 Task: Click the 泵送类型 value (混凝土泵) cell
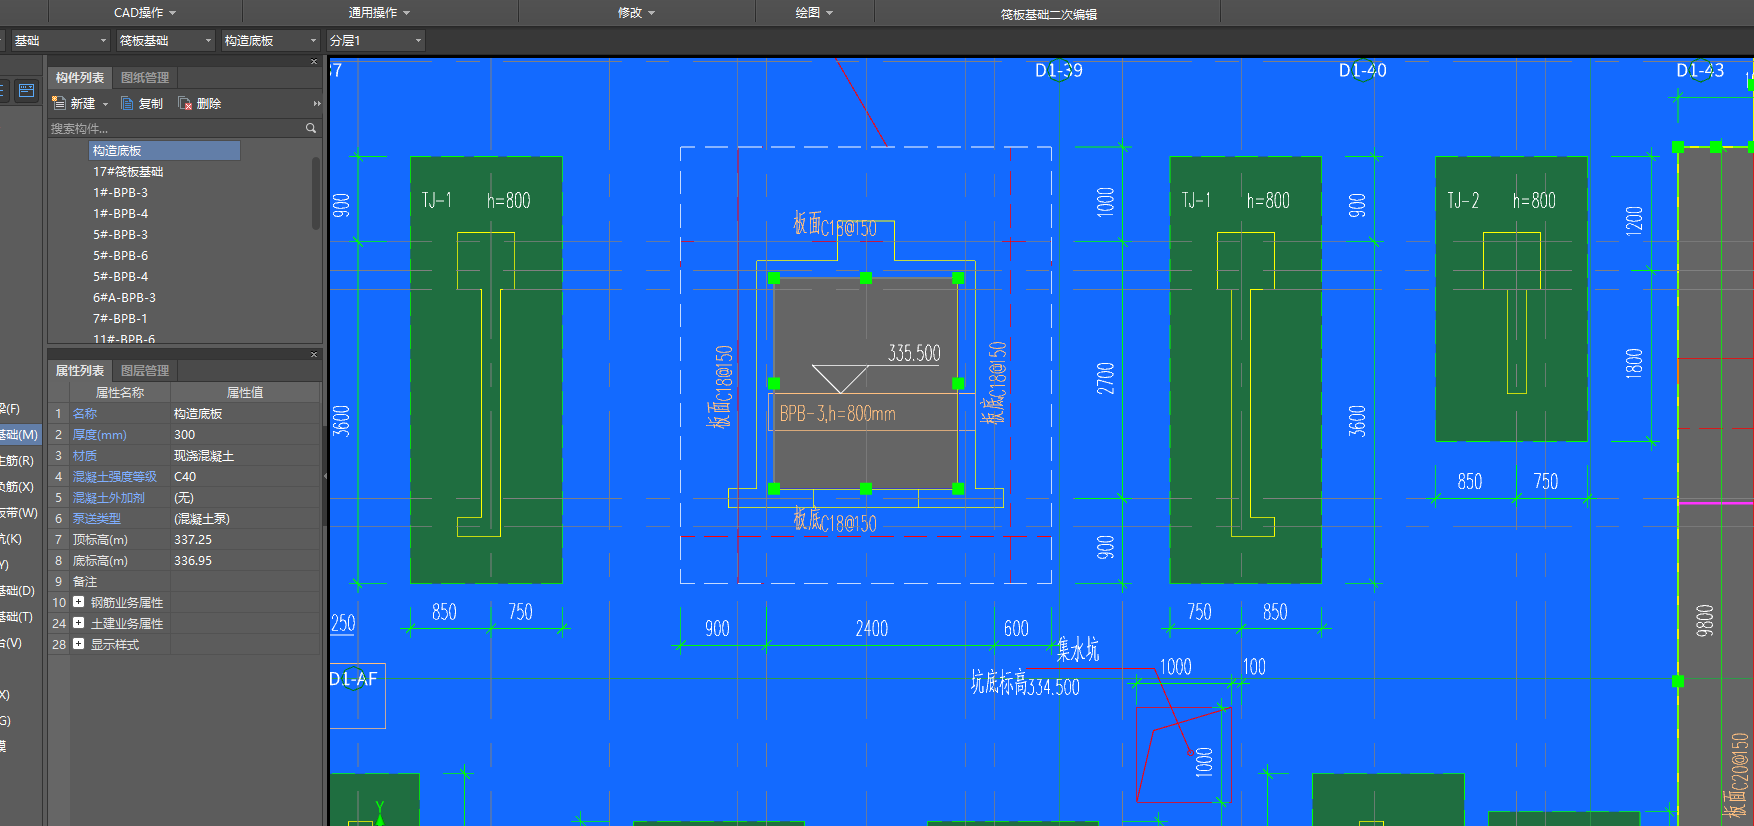coord(245,519)
